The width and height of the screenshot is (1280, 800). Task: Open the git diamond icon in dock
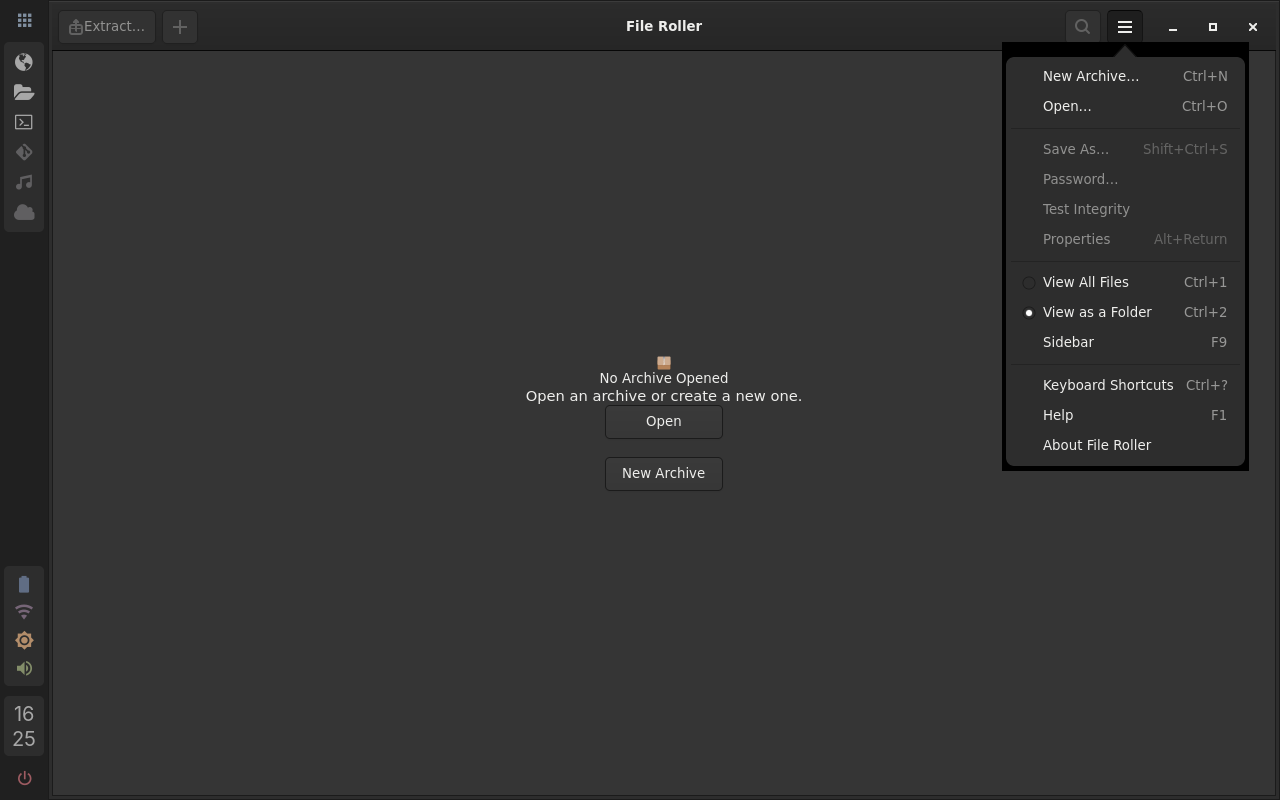(24, 152)
